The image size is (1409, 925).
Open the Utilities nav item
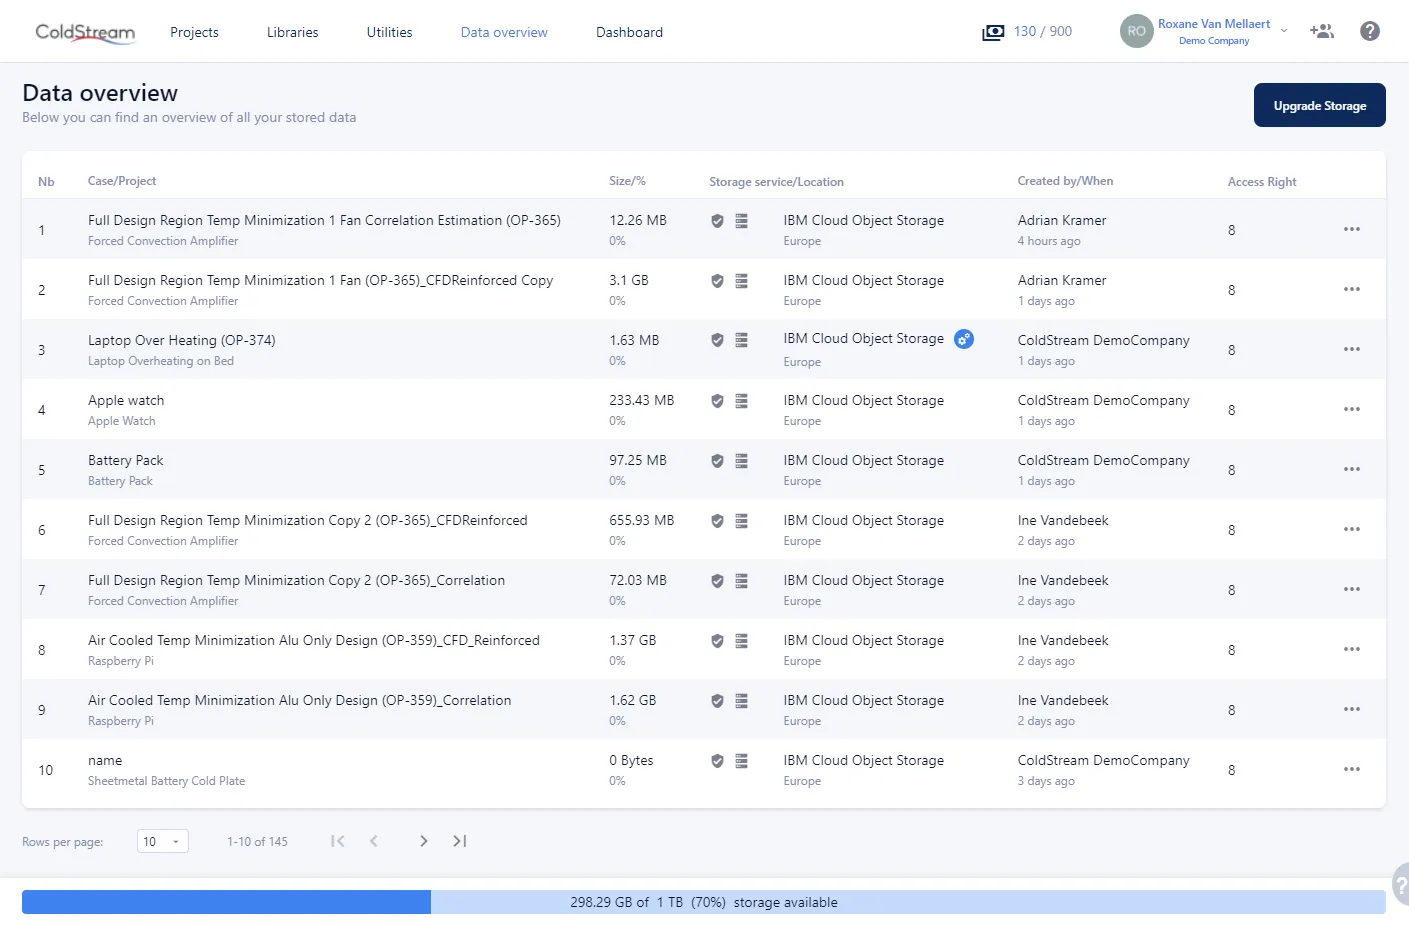pyautogui.click(x=389, y=32)
